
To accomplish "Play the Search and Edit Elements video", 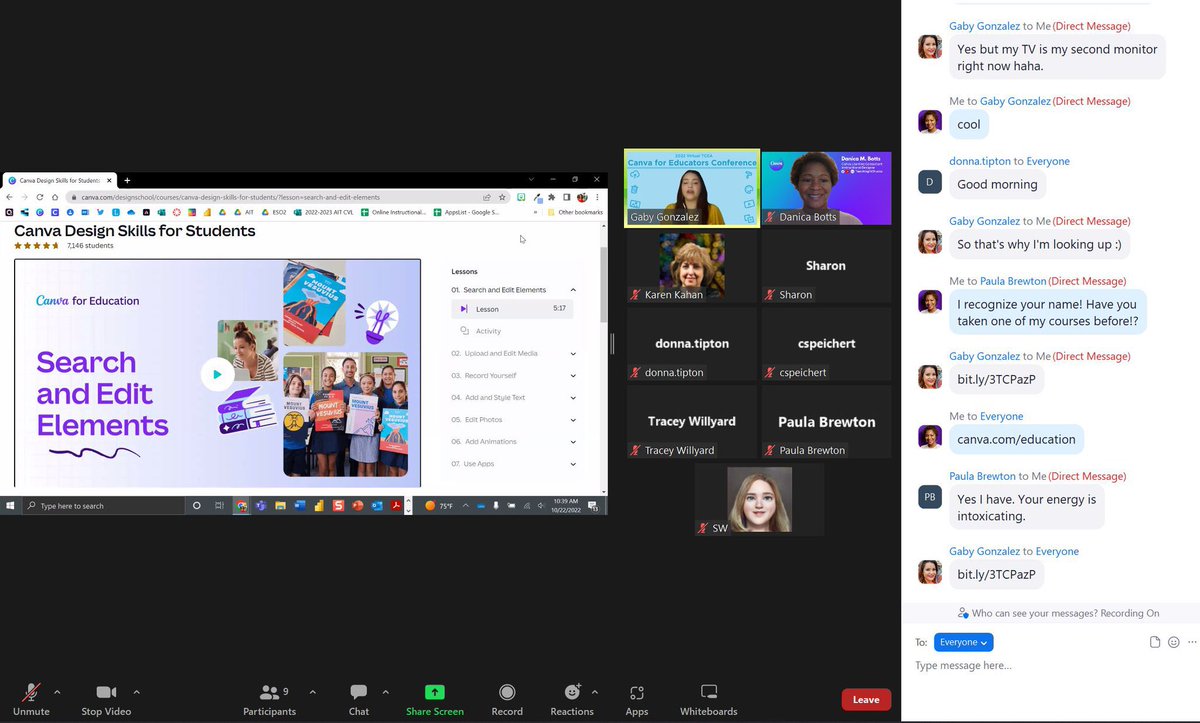I will [217, 375].
